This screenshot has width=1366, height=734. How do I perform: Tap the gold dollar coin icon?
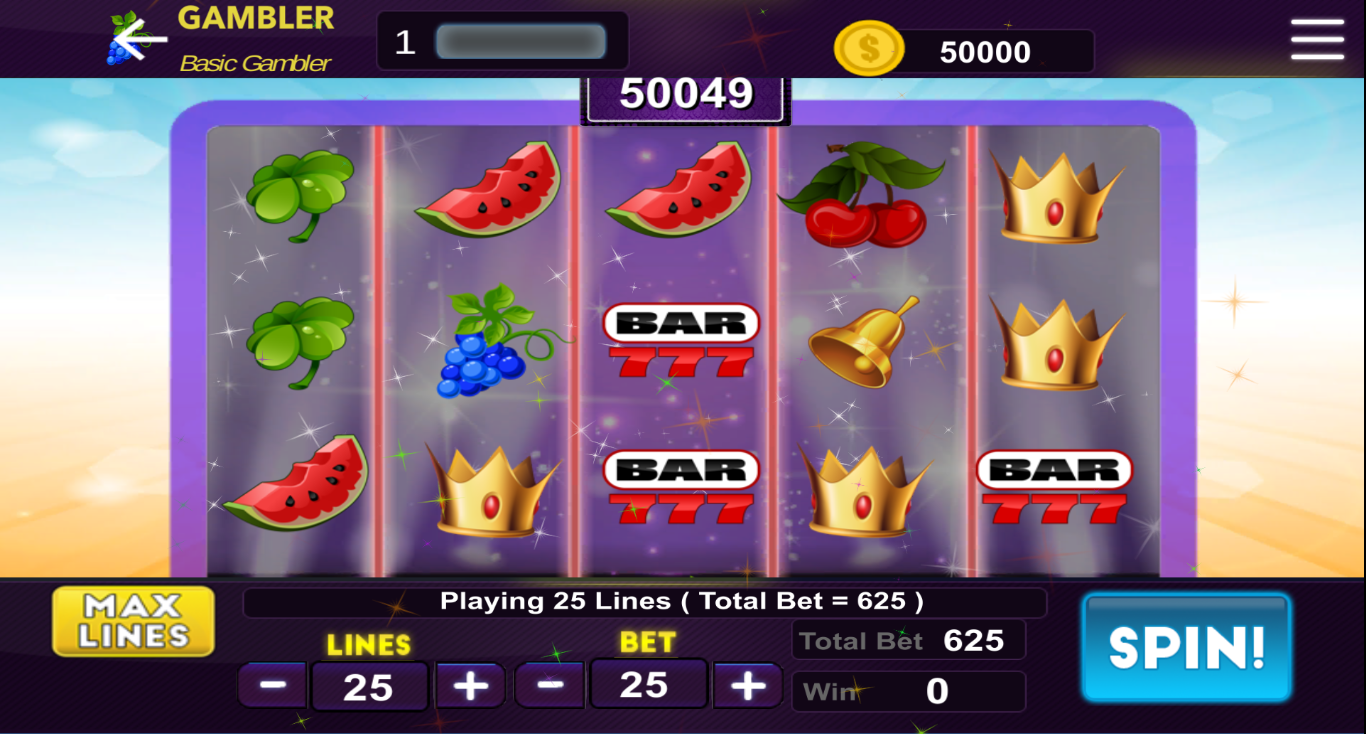(868, 49)
